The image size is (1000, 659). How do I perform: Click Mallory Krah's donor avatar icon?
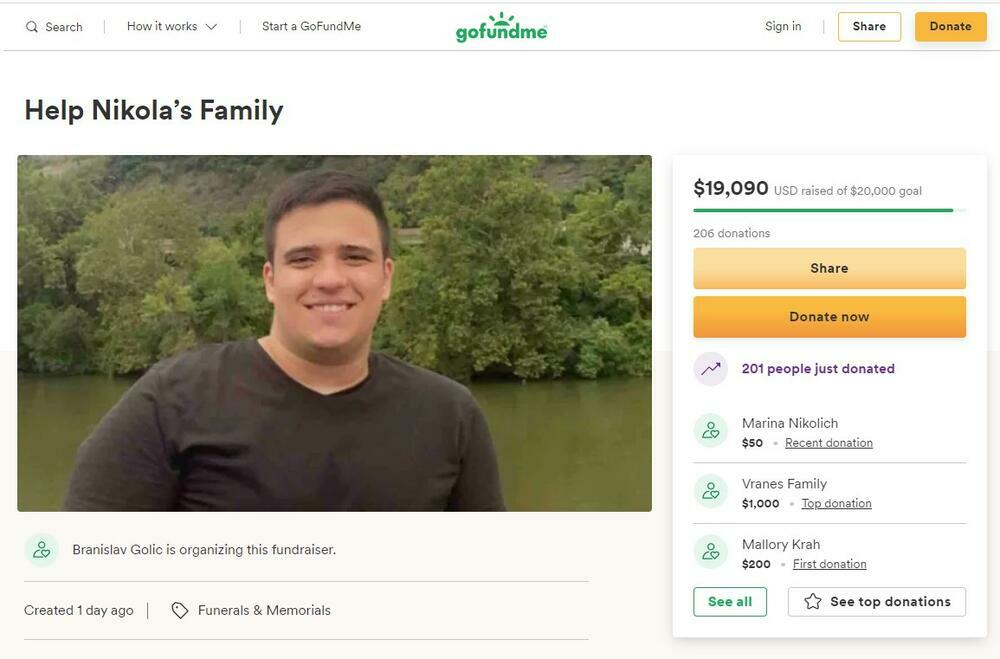click(711, 553)
